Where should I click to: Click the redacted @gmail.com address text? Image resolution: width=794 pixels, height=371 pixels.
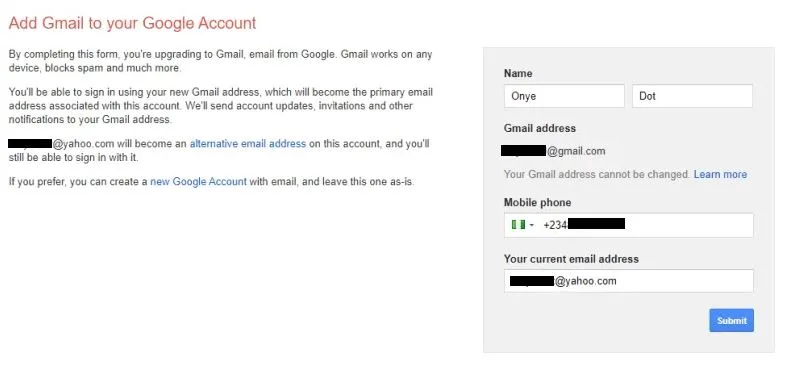coord(553,151)
